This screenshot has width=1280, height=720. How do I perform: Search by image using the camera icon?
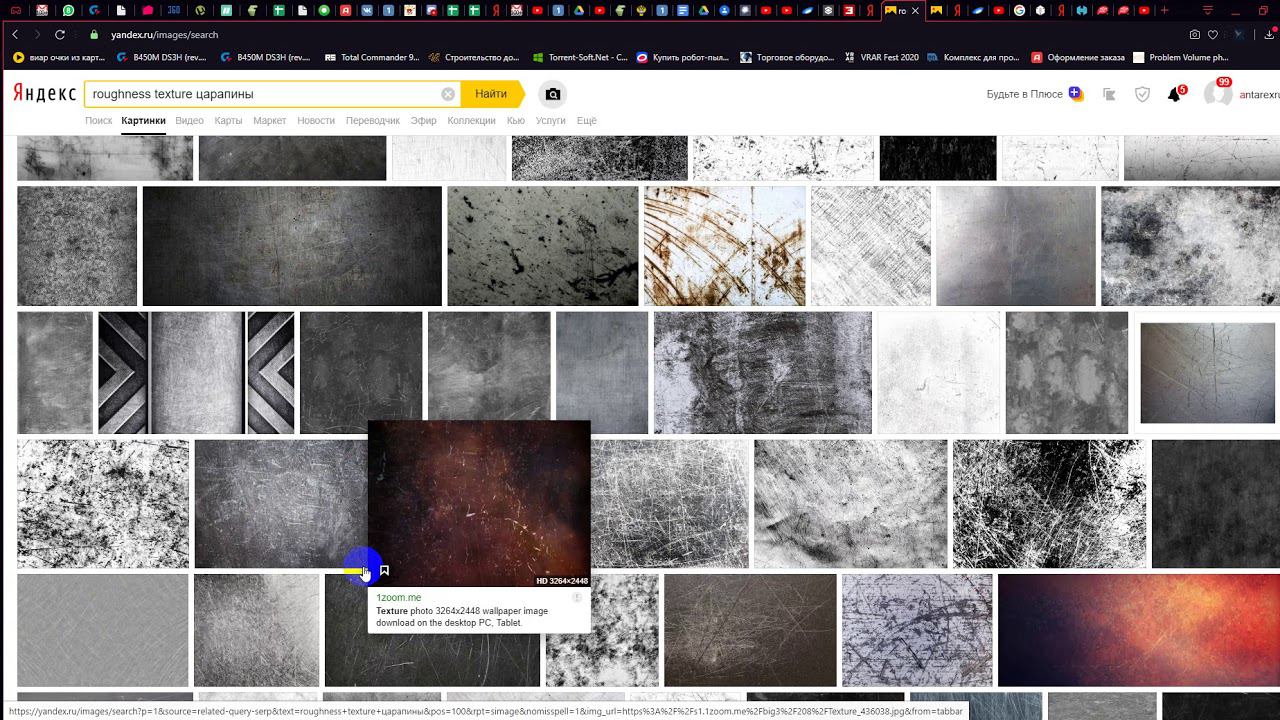point(553,94)
